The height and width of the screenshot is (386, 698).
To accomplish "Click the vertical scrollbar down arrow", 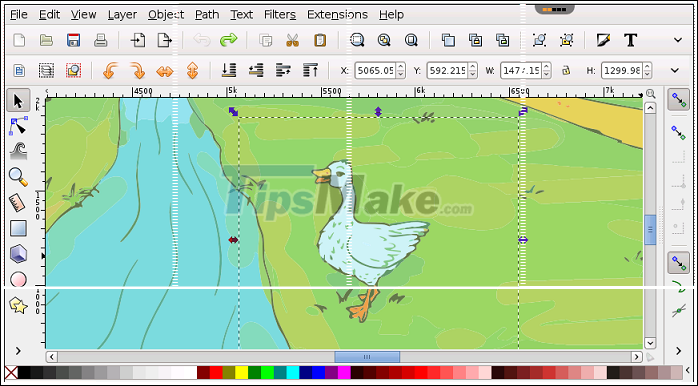I will pos(650,343).
